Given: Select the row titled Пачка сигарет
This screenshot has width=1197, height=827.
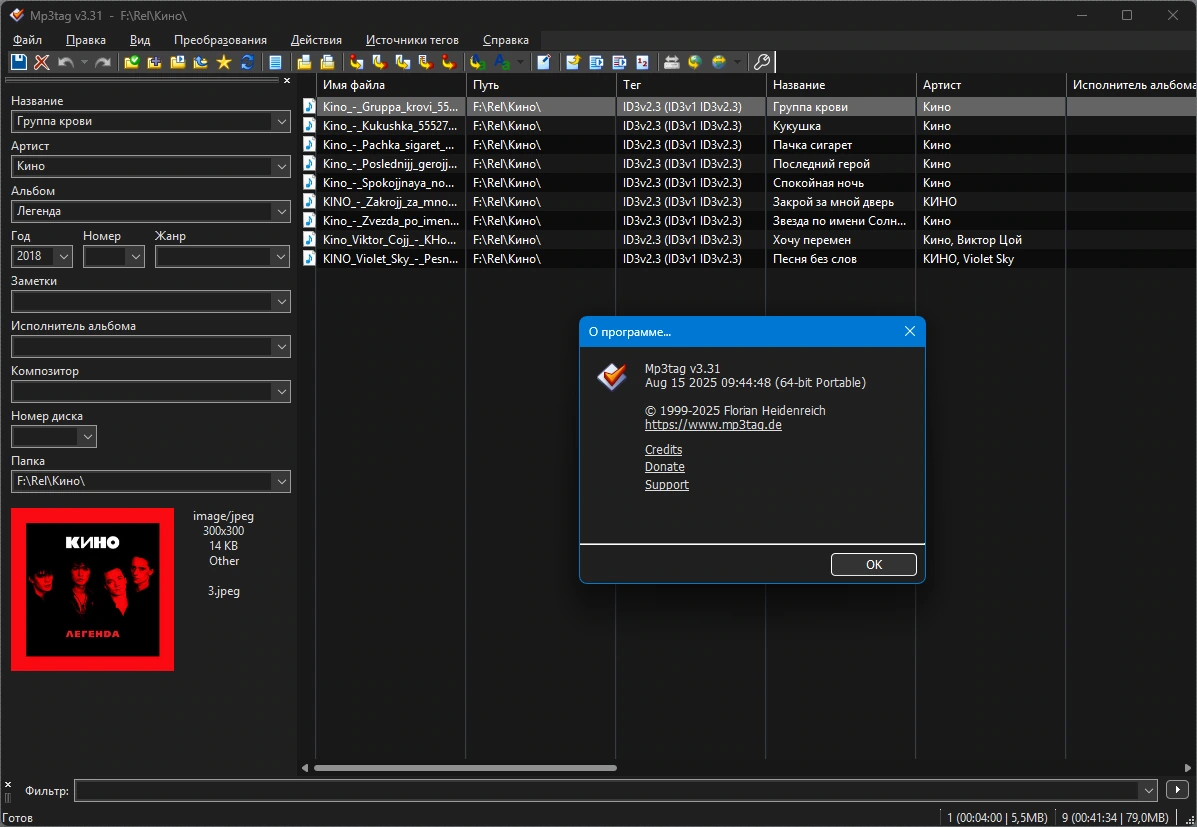Looking at the screenshot, I should click(x=748, y=144).
